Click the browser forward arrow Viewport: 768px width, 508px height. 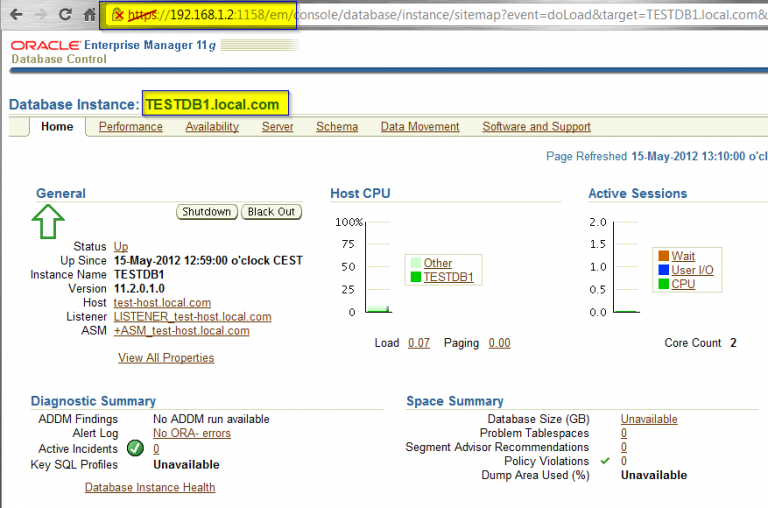(x=41, y=15)
